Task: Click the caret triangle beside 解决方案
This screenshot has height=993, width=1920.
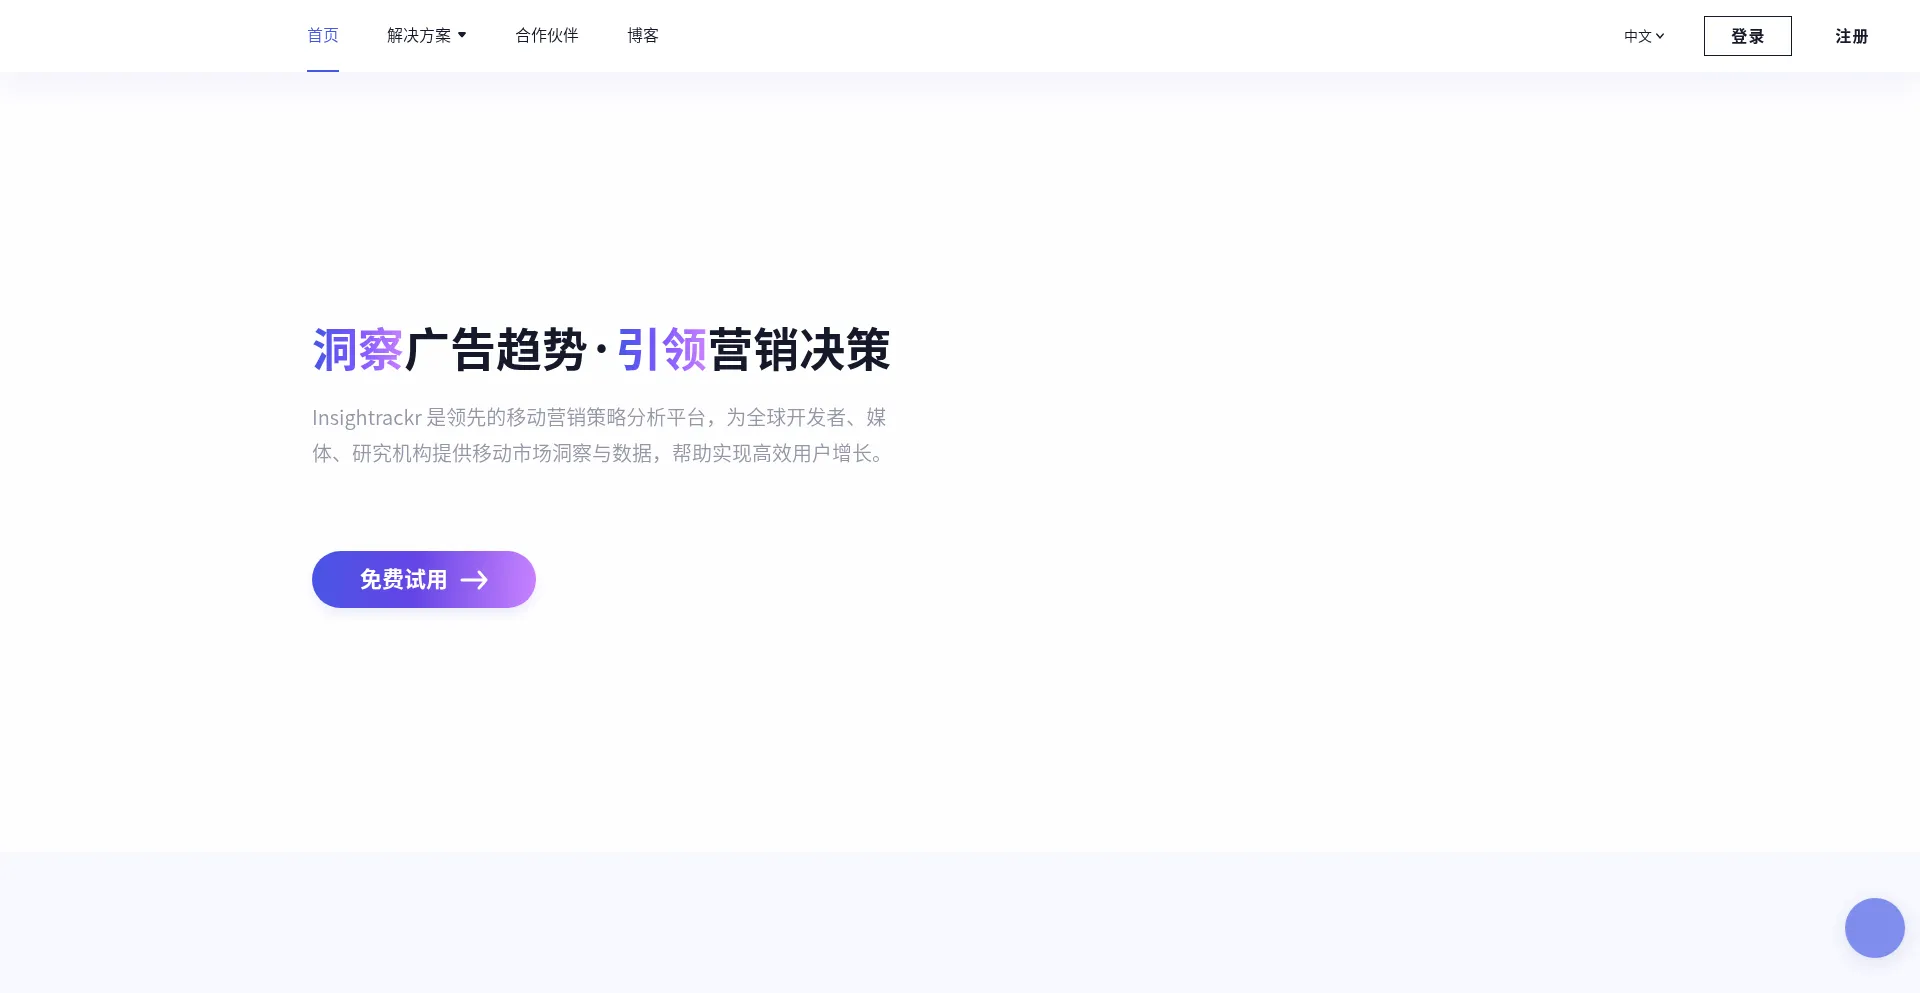Action: click(x=462, y=35)
